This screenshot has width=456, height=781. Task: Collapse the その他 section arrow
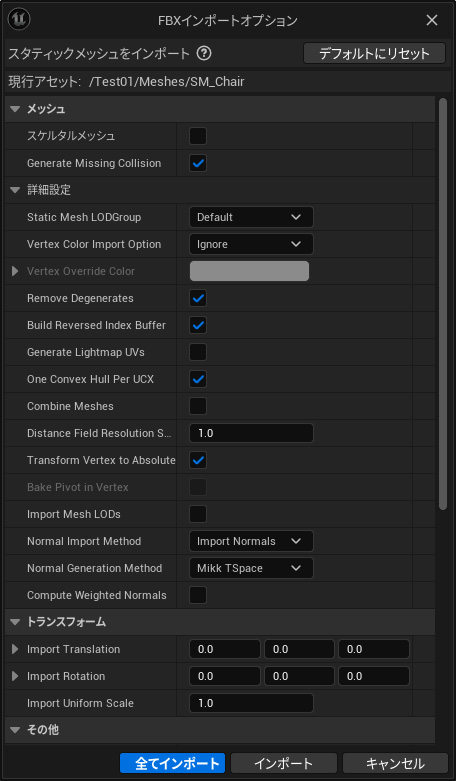(x=15, y=730)
